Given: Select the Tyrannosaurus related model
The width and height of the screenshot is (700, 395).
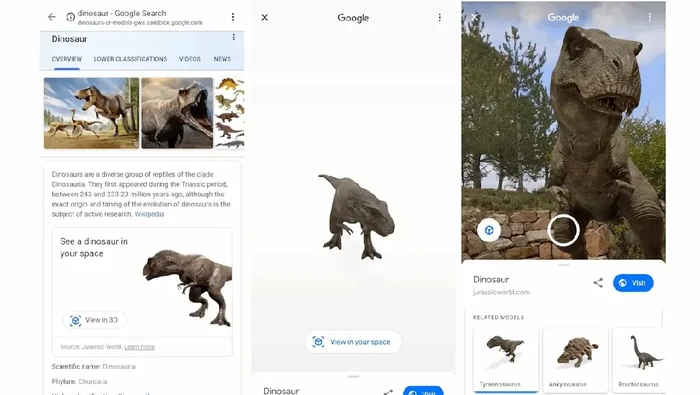Looking at the screenshot, I should click(506, 360).
